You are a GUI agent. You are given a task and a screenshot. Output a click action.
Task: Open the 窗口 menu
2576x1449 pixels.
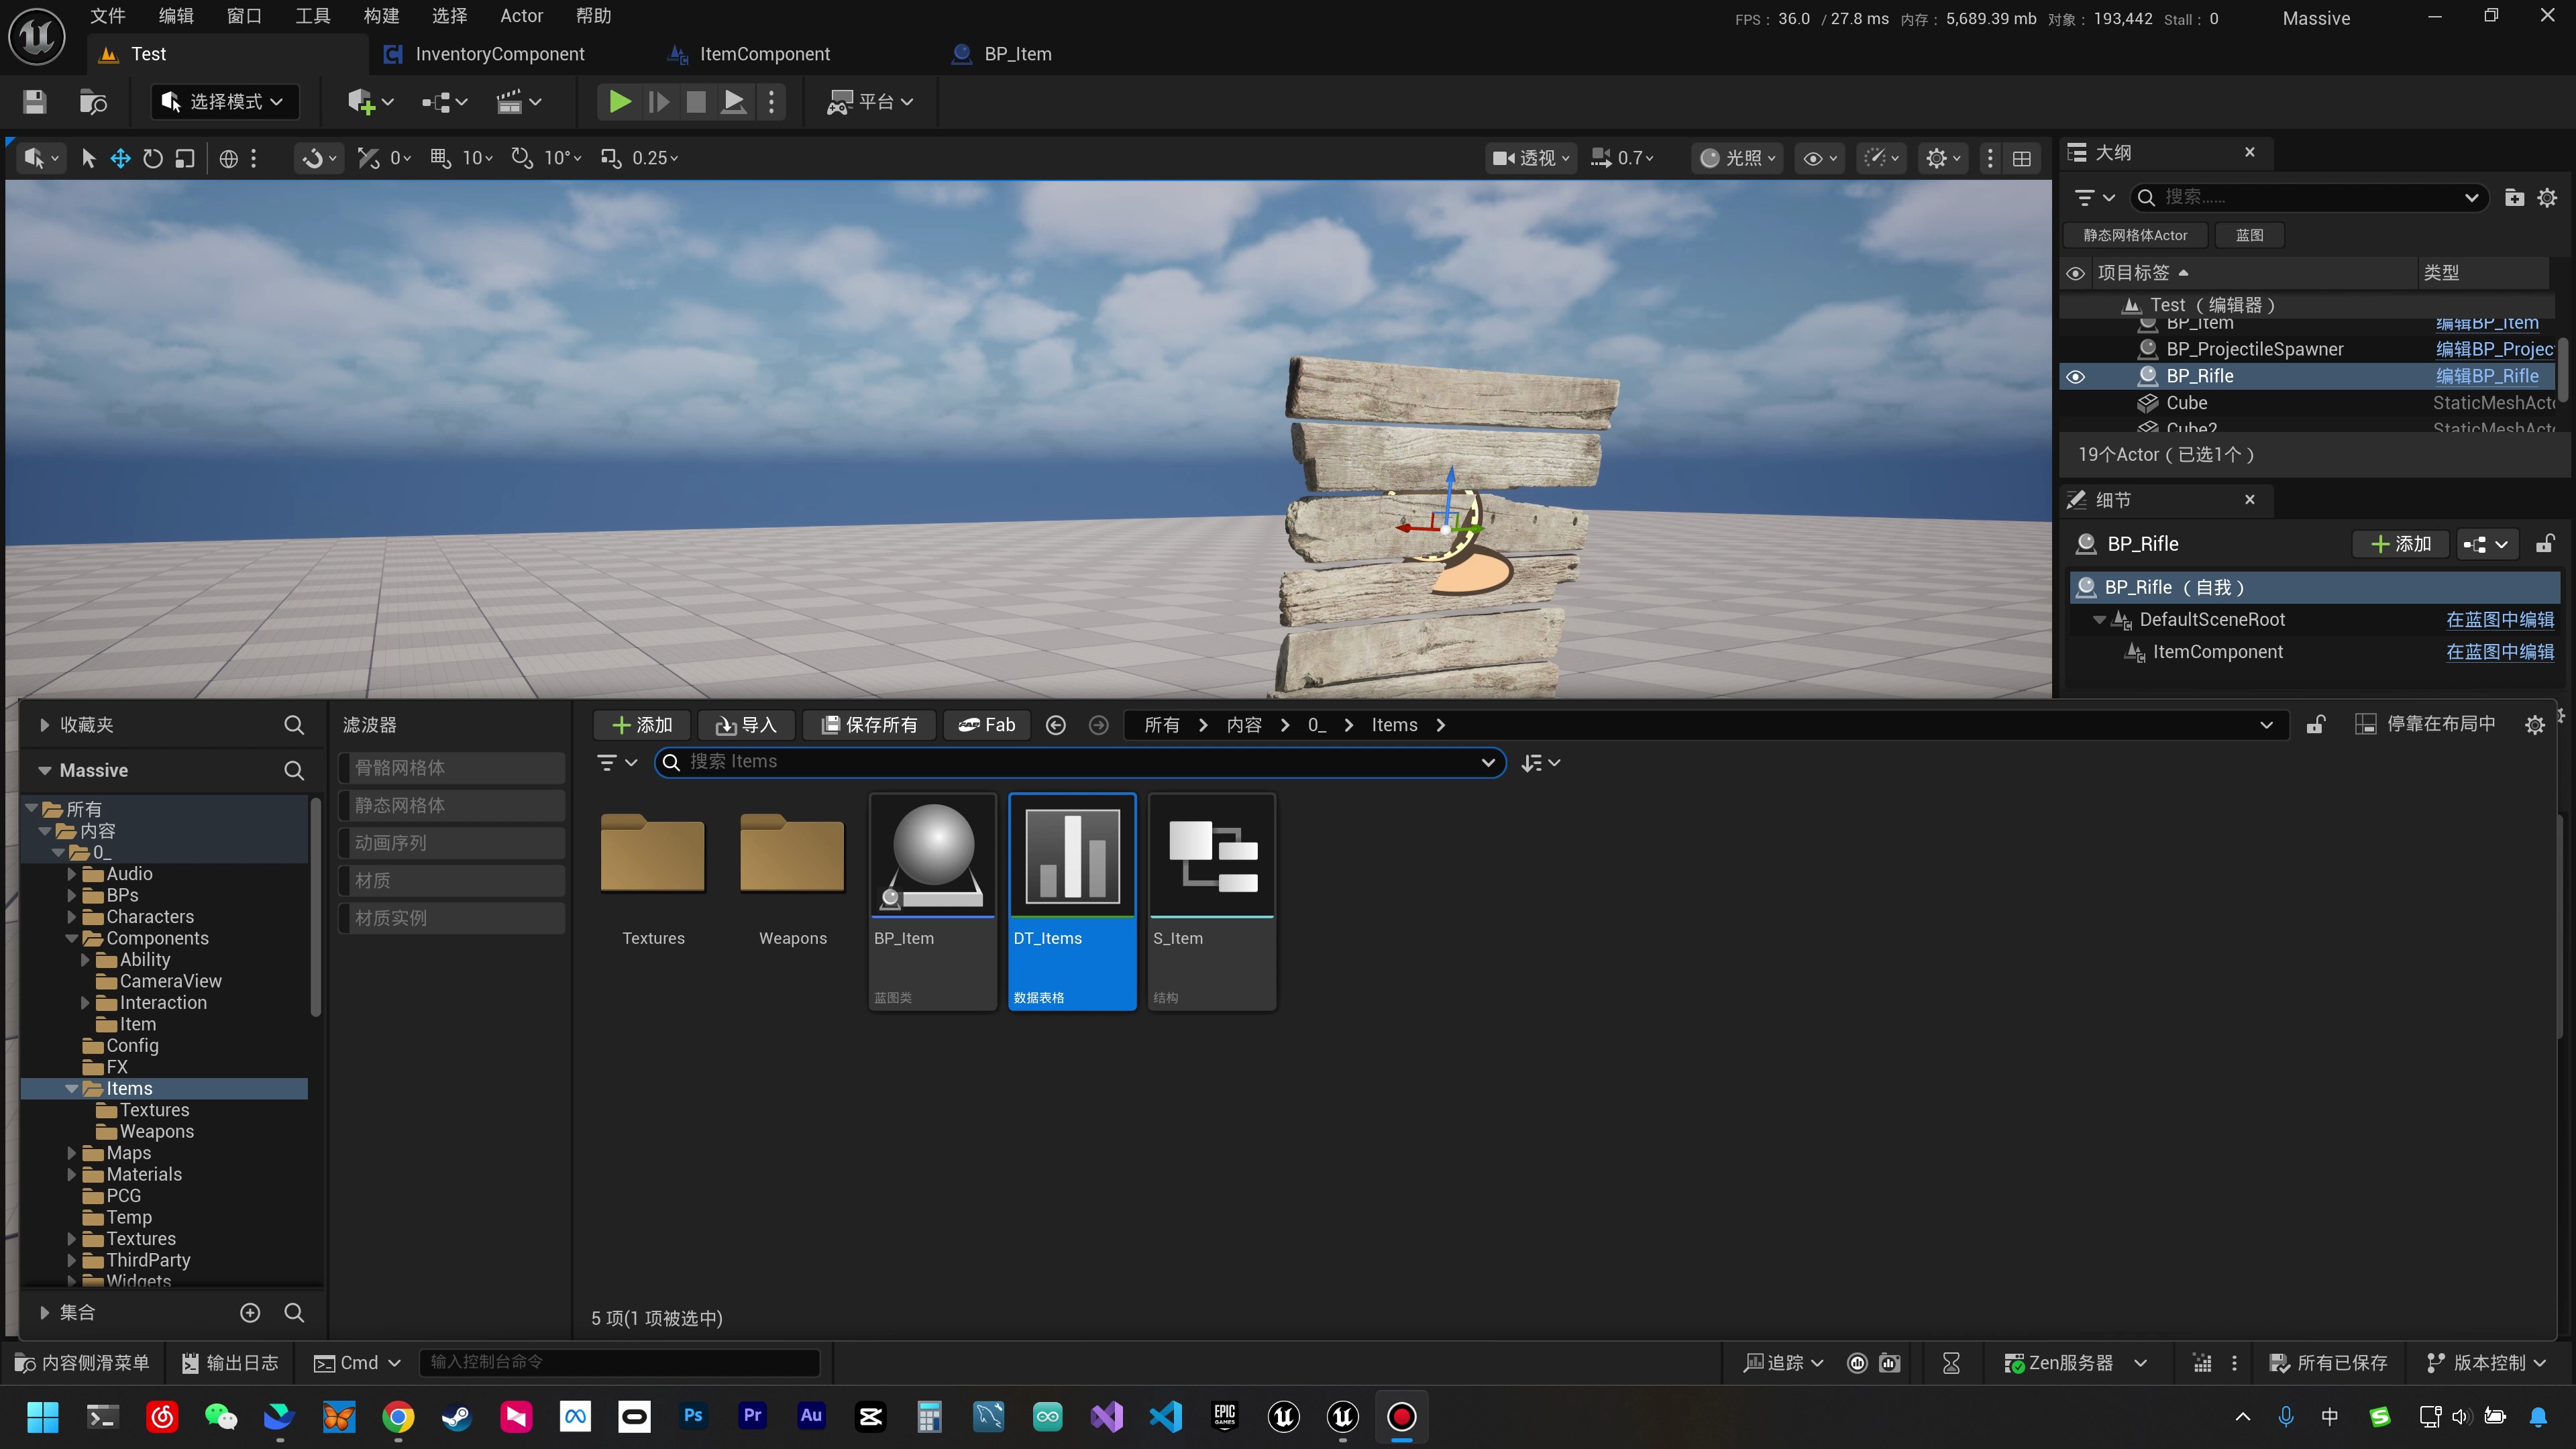pos(244,16)
